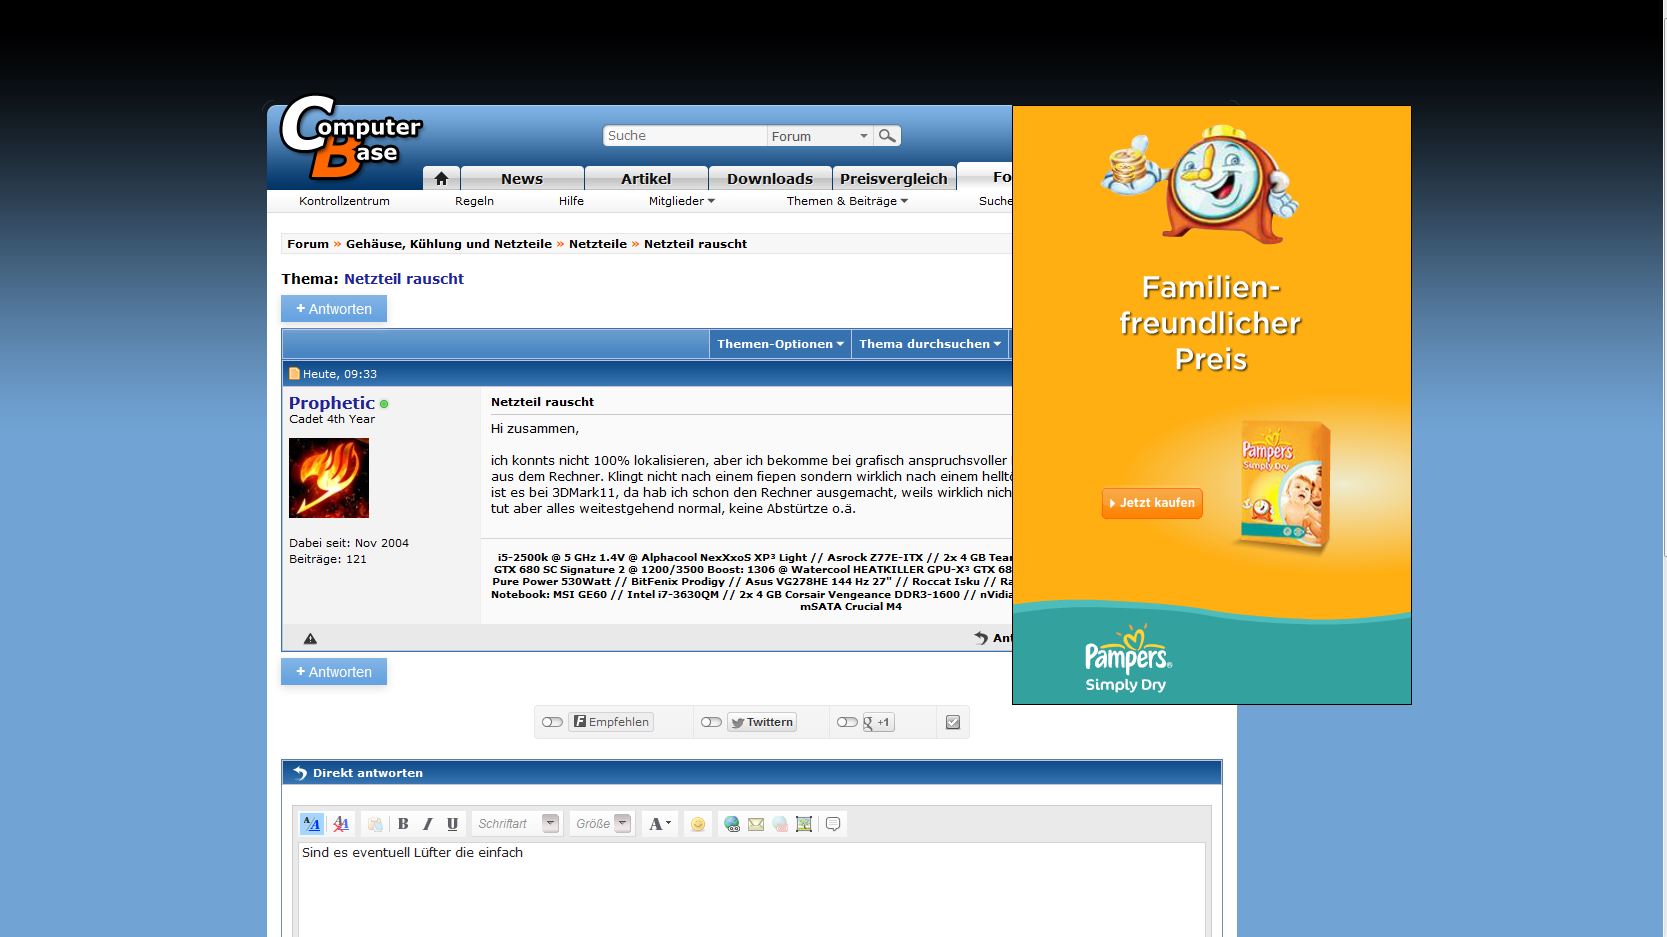
Task: Open the Themen-Optionen dropdown
Action: point(780,344)
